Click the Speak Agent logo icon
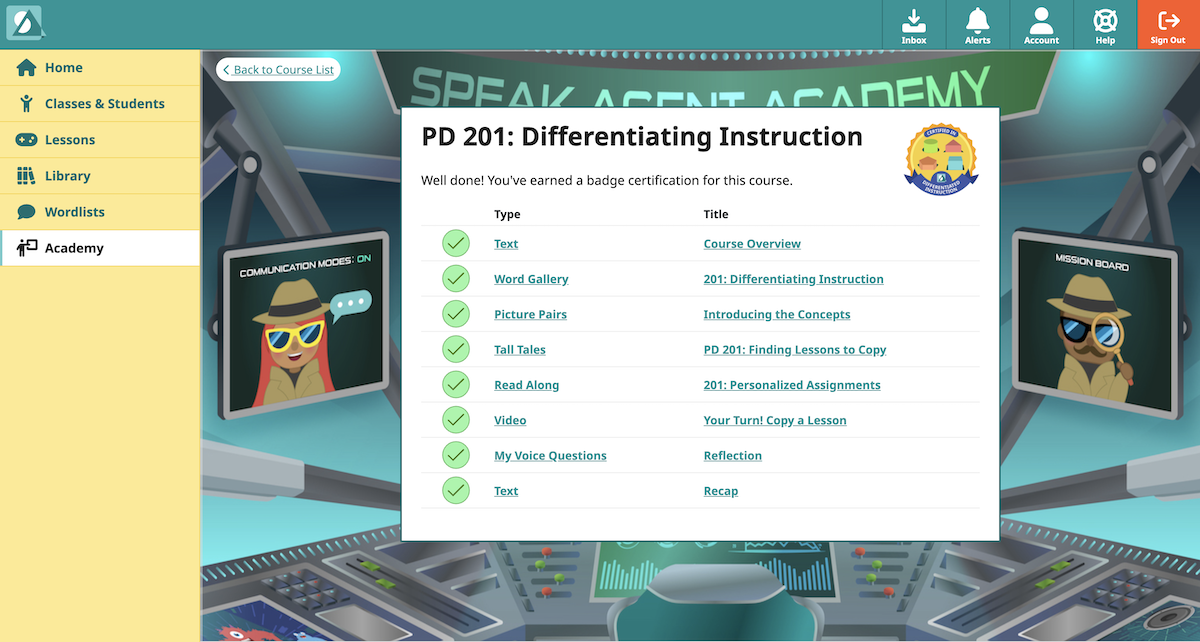 [24, 23]
